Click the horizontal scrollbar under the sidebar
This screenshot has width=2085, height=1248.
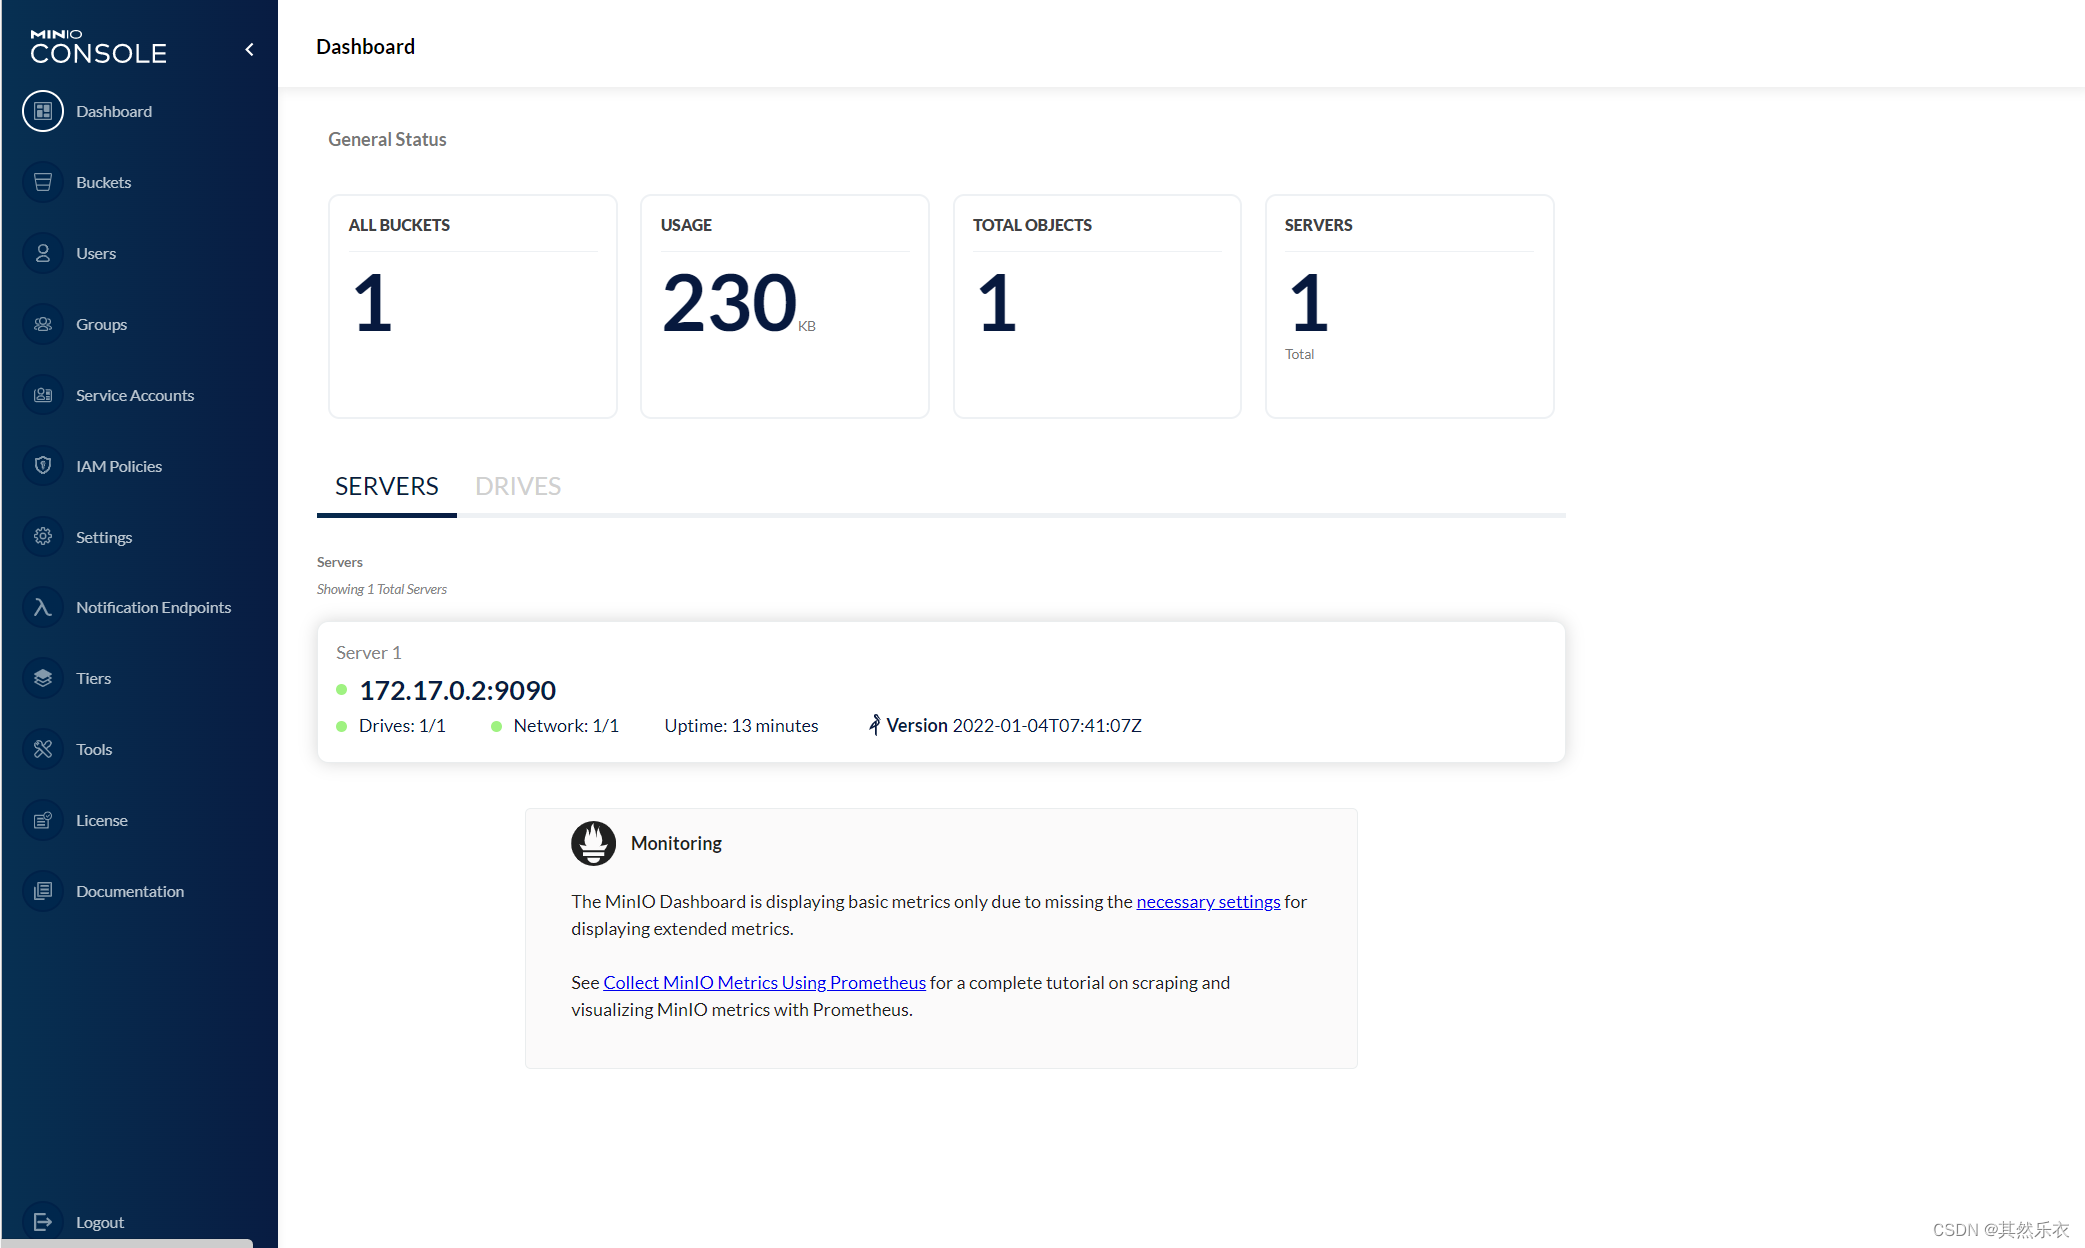pyautogui.click(x=127, y=1243)
